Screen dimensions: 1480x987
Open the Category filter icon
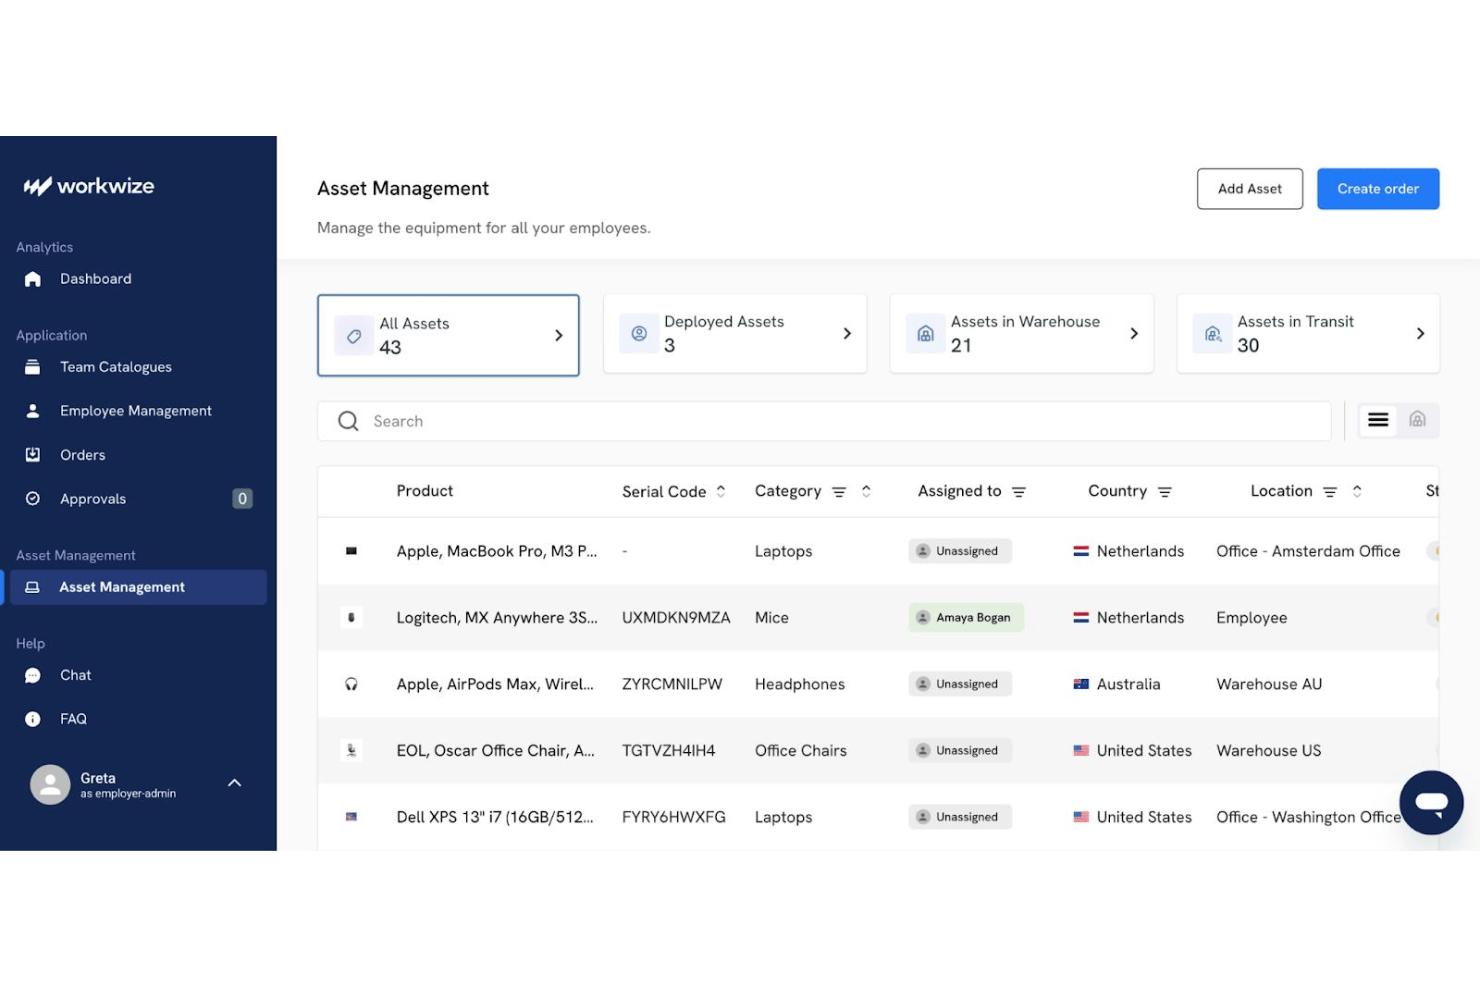click(x=839, y=492)
